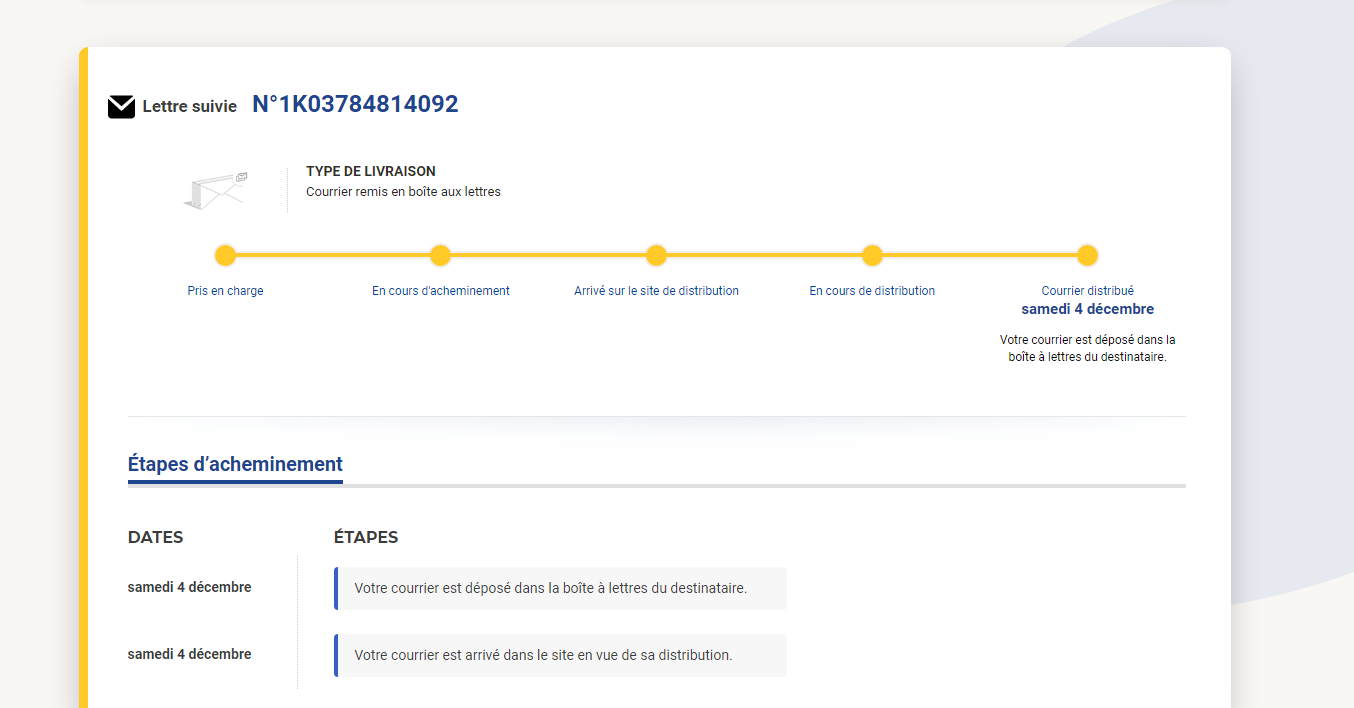Click 'Arrivé sur le site de distribution' label
Screen dimensions: 1354x708
pos(656,291)
